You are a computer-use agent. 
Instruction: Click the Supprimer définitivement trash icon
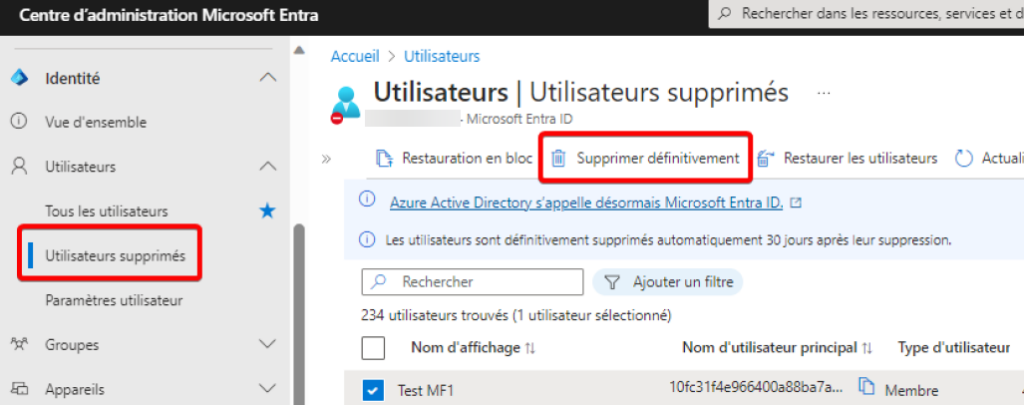[x=558, y=158]
